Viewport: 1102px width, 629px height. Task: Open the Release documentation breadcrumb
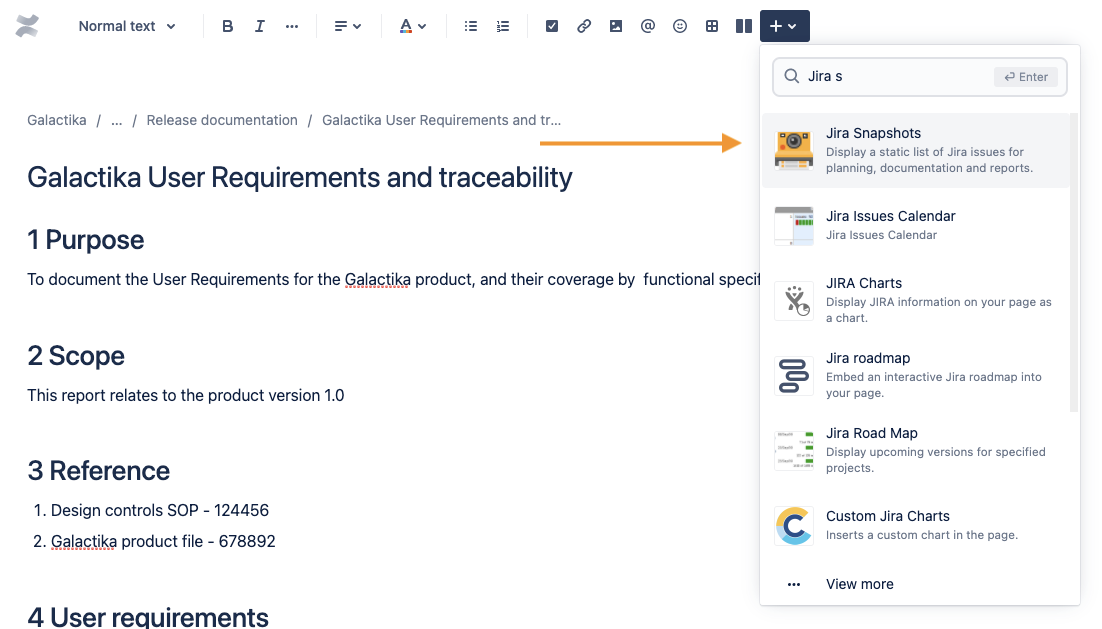point(222,120)
